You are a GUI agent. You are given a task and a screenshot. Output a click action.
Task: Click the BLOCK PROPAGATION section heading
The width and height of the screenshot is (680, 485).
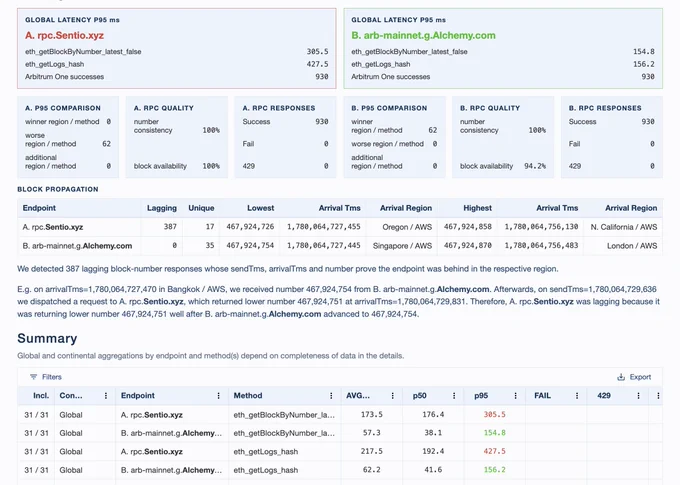click(58, 189)
